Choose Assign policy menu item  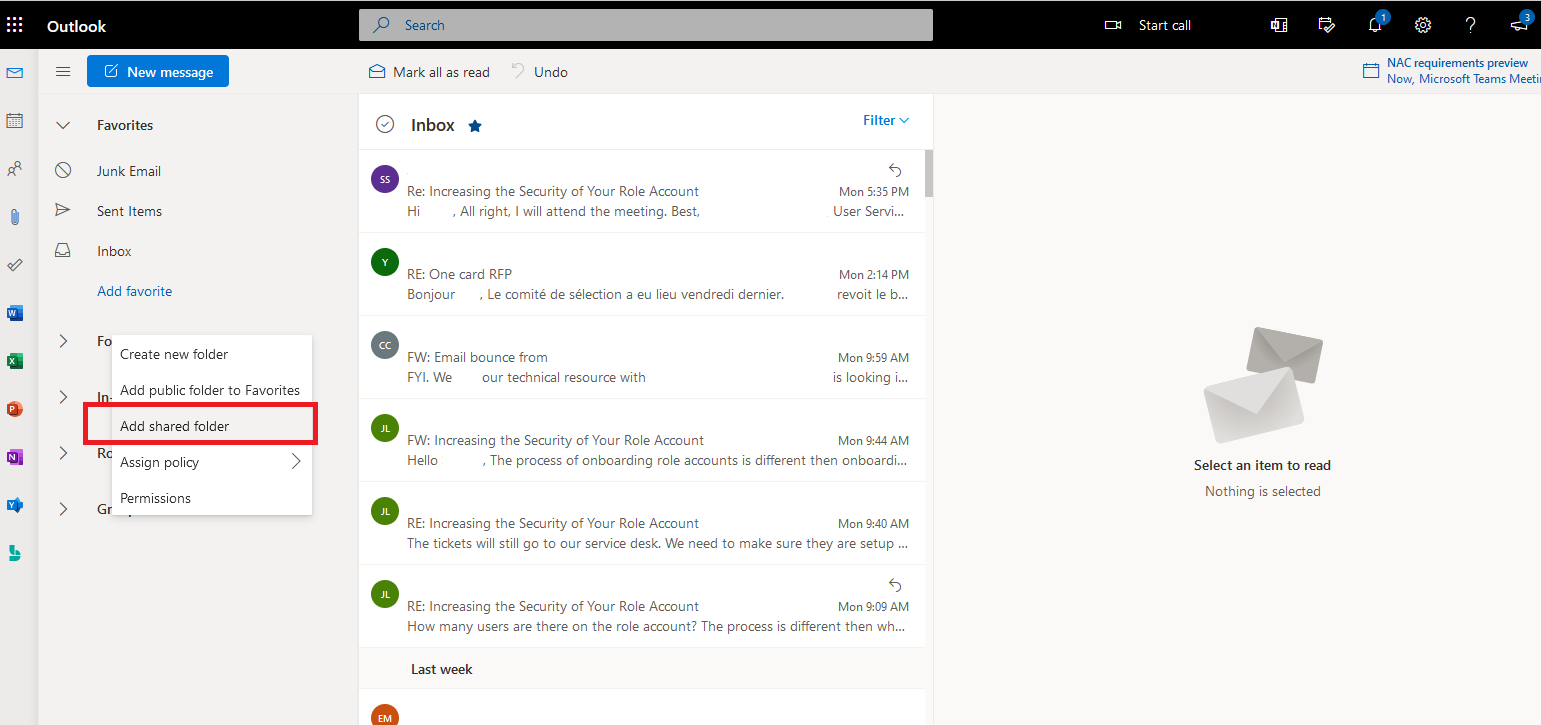(x=212, y=462)
